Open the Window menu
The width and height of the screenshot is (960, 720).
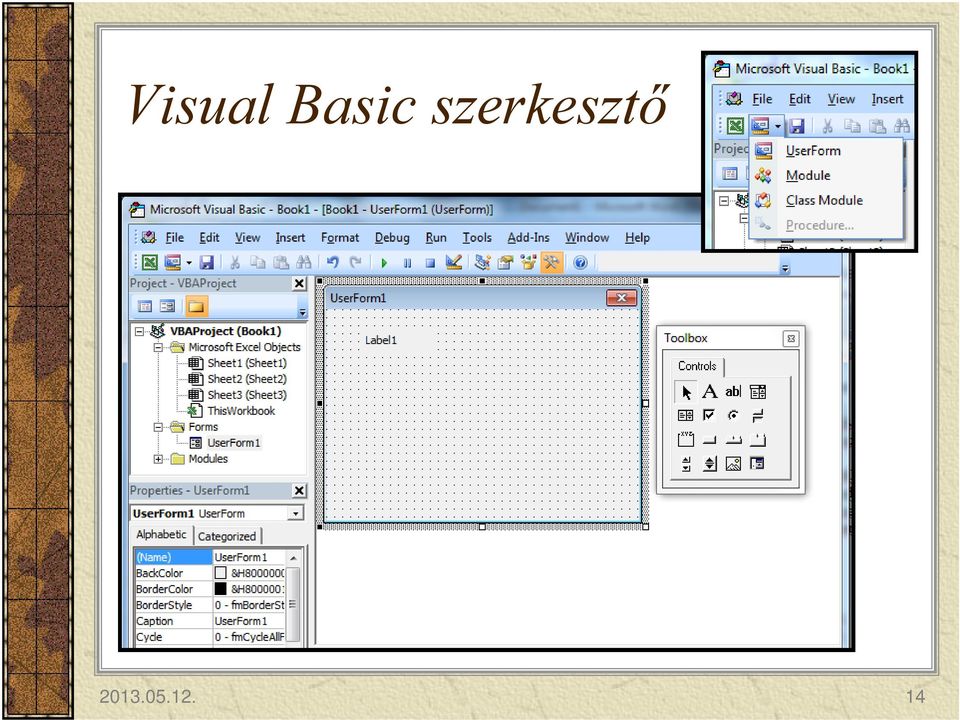587,238
